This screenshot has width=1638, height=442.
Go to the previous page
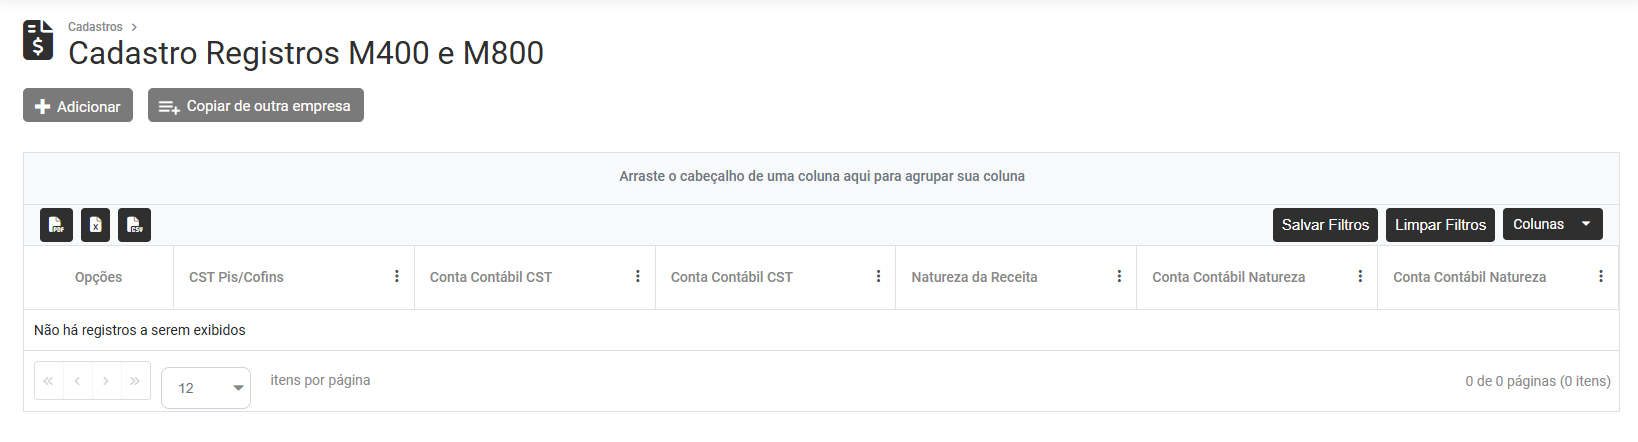[x=77, y=381]
